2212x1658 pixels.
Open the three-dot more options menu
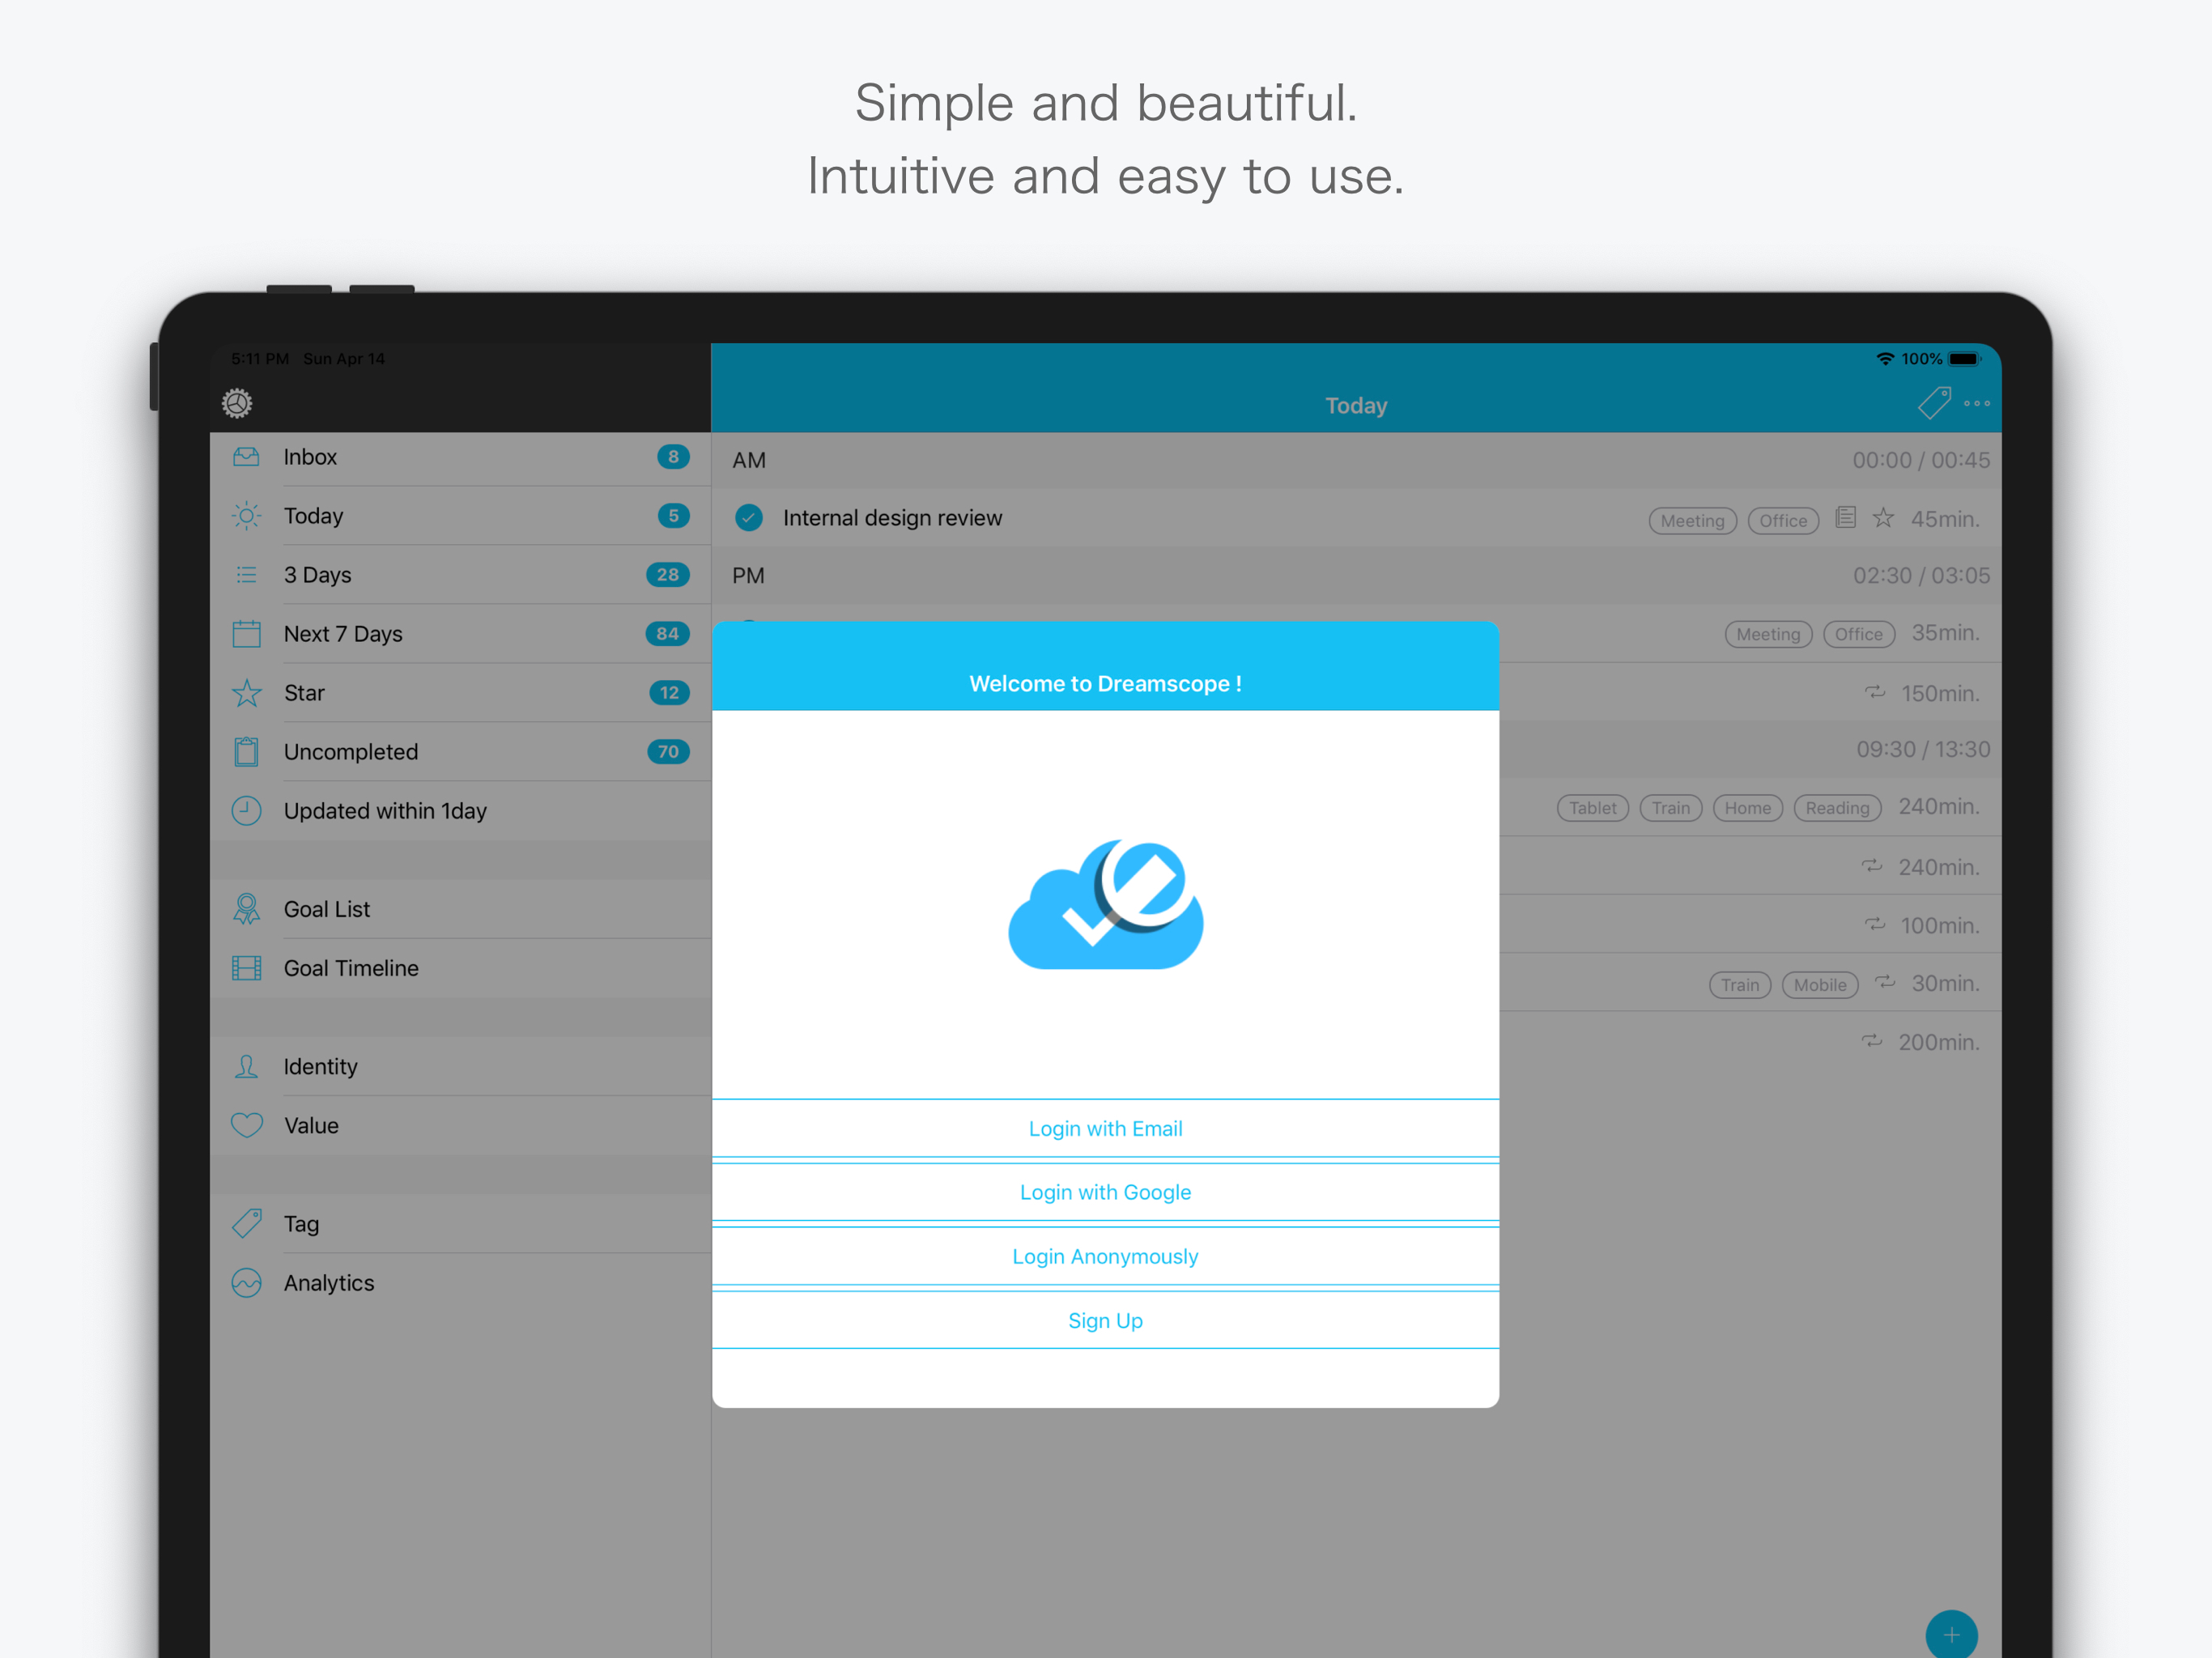[x=1976, y=403]
